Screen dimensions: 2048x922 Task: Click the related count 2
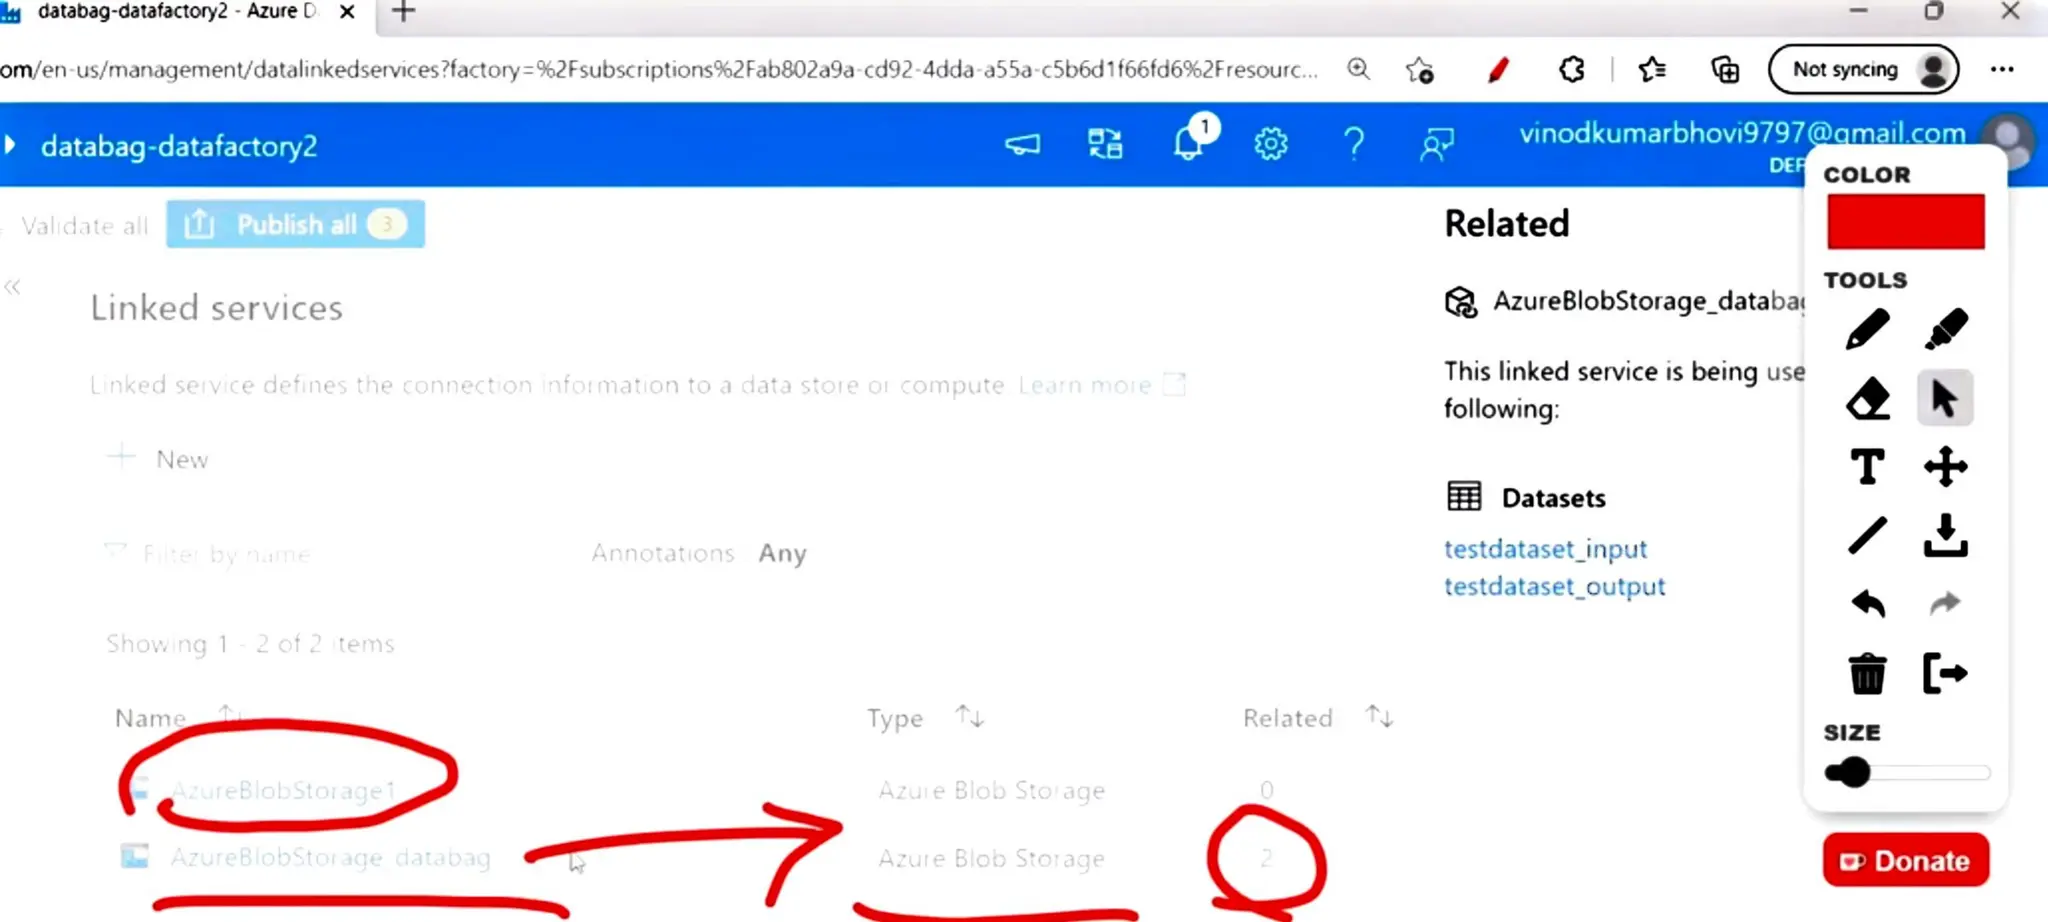(x=1266, y=858)
